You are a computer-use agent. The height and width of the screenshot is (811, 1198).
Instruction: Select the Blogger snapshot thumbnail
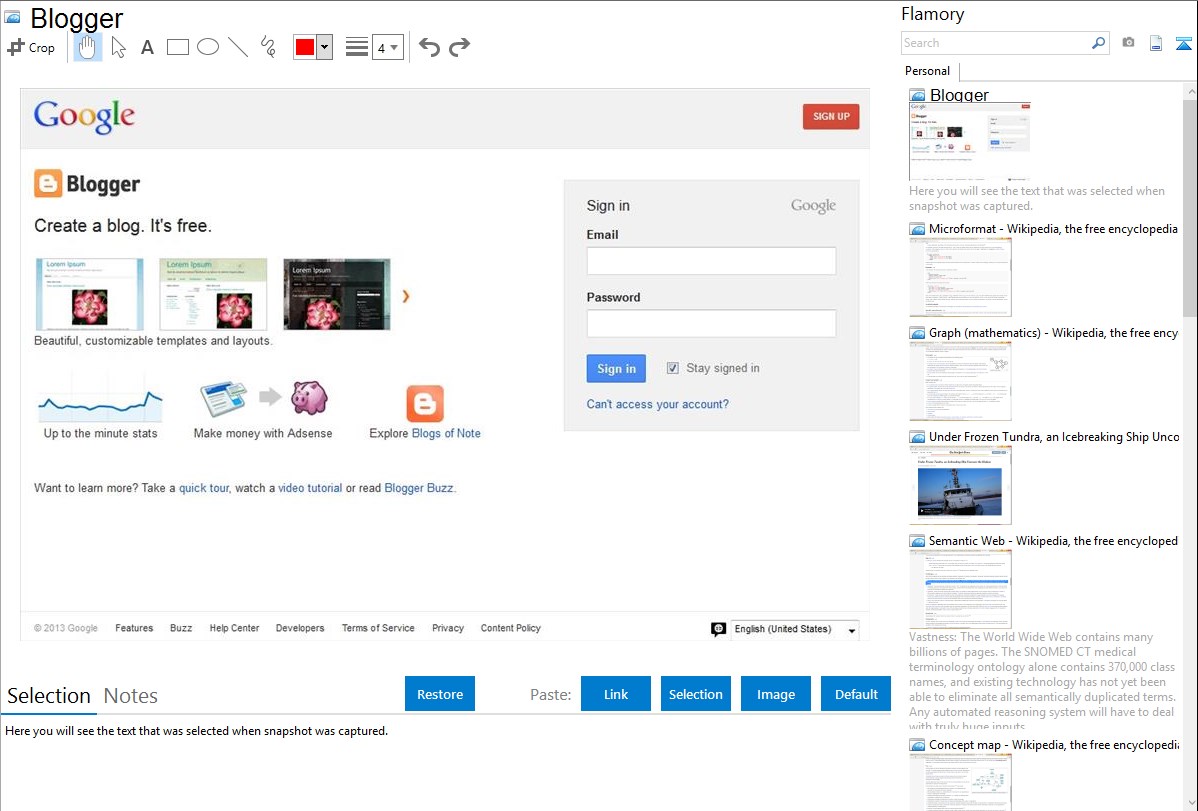click(970, 141)
